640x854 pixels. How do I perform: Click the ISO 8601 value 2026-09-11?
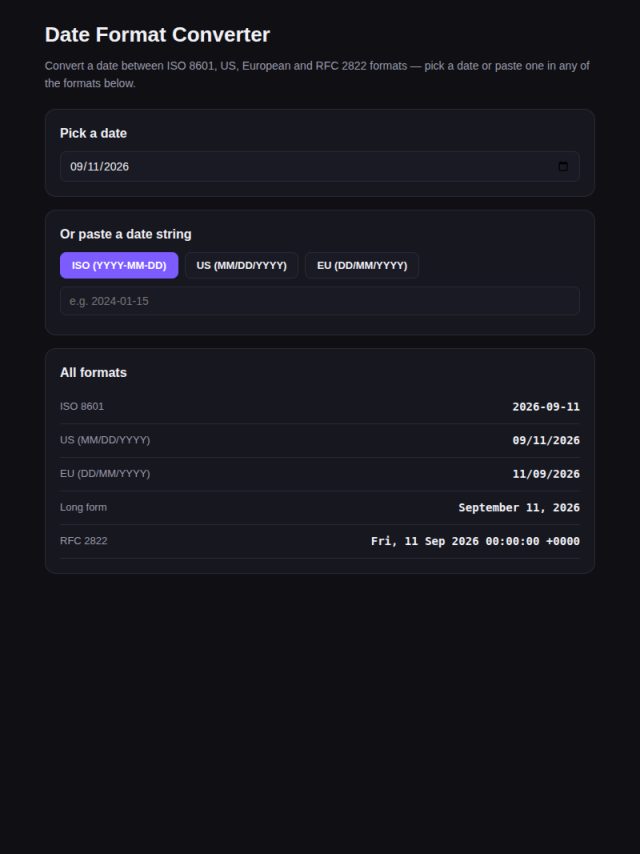[x=546, y=407]
